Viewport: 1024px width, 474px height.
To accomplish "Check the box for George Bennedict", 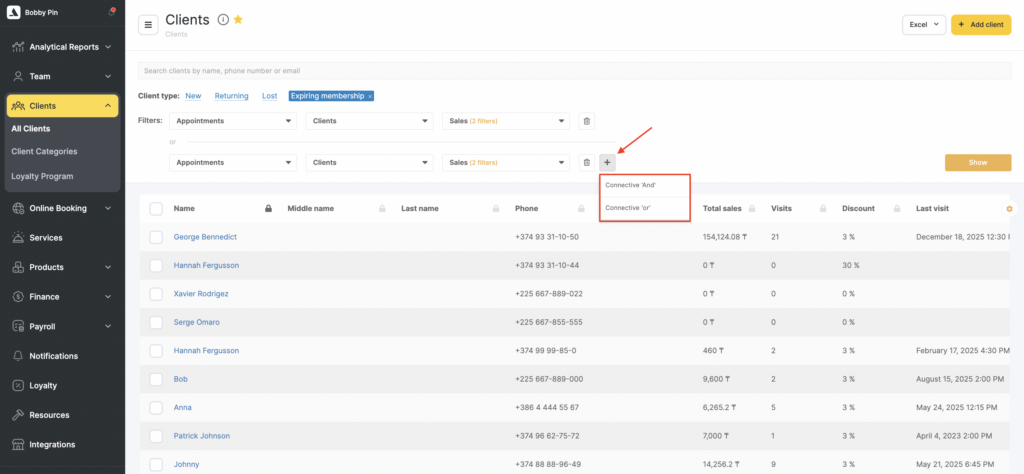I will point(156,237).
